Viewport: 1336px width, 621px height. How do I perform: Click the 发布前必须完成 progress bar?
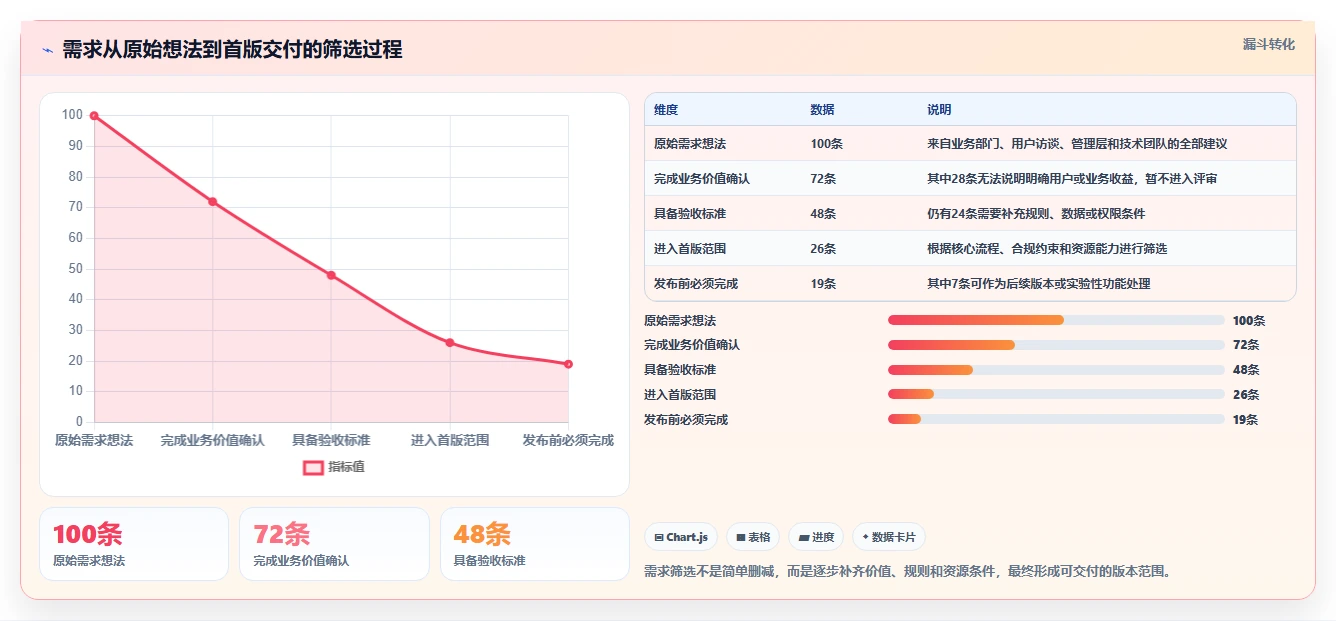pos(1056,419)
